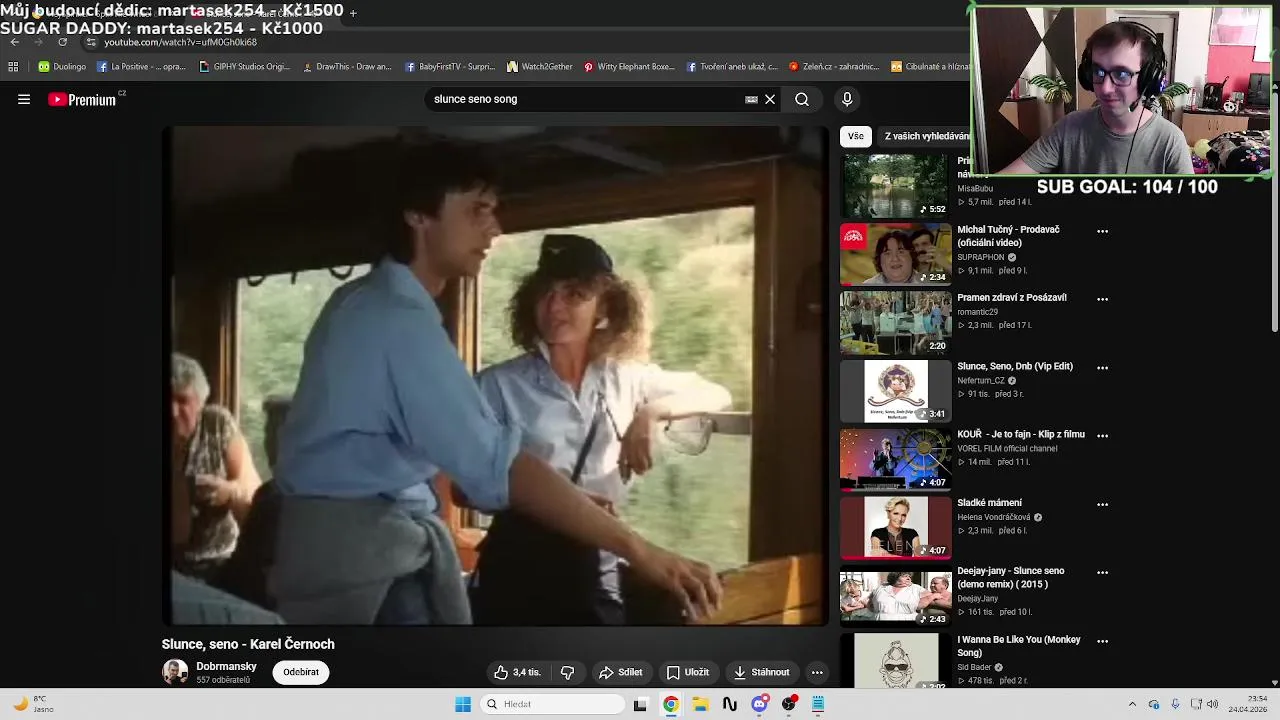
Task: Open 'Slunce, Seno, Dnb (Vip Edit)' thumbnail
Action: point(896,391)
